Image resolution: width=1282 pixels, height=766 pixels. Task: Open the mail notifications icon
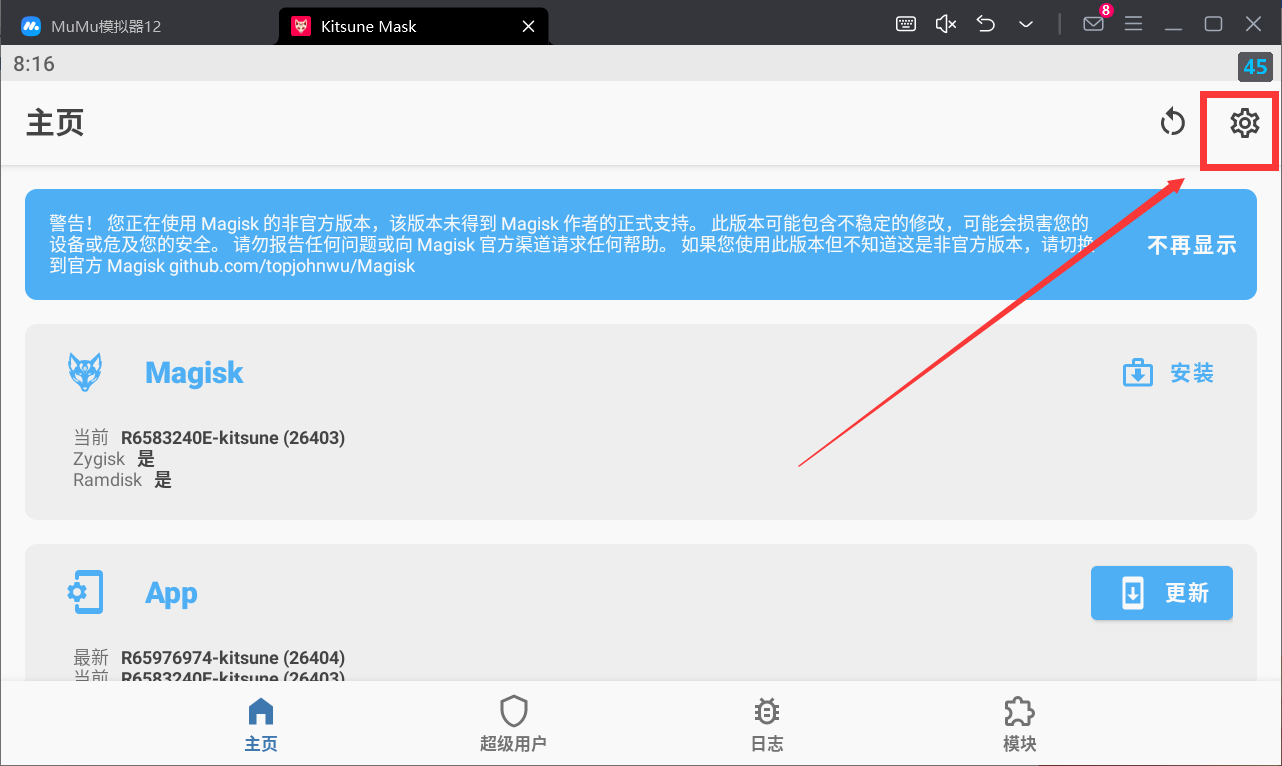pyautogui.click(x=1093, y=24)
